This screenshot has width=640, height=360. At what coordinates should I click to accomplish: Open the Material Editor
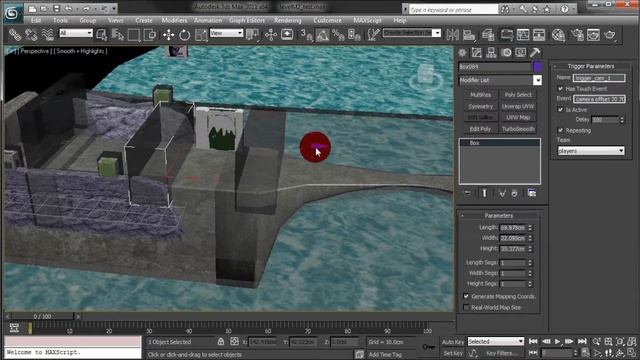coord(558,35)
